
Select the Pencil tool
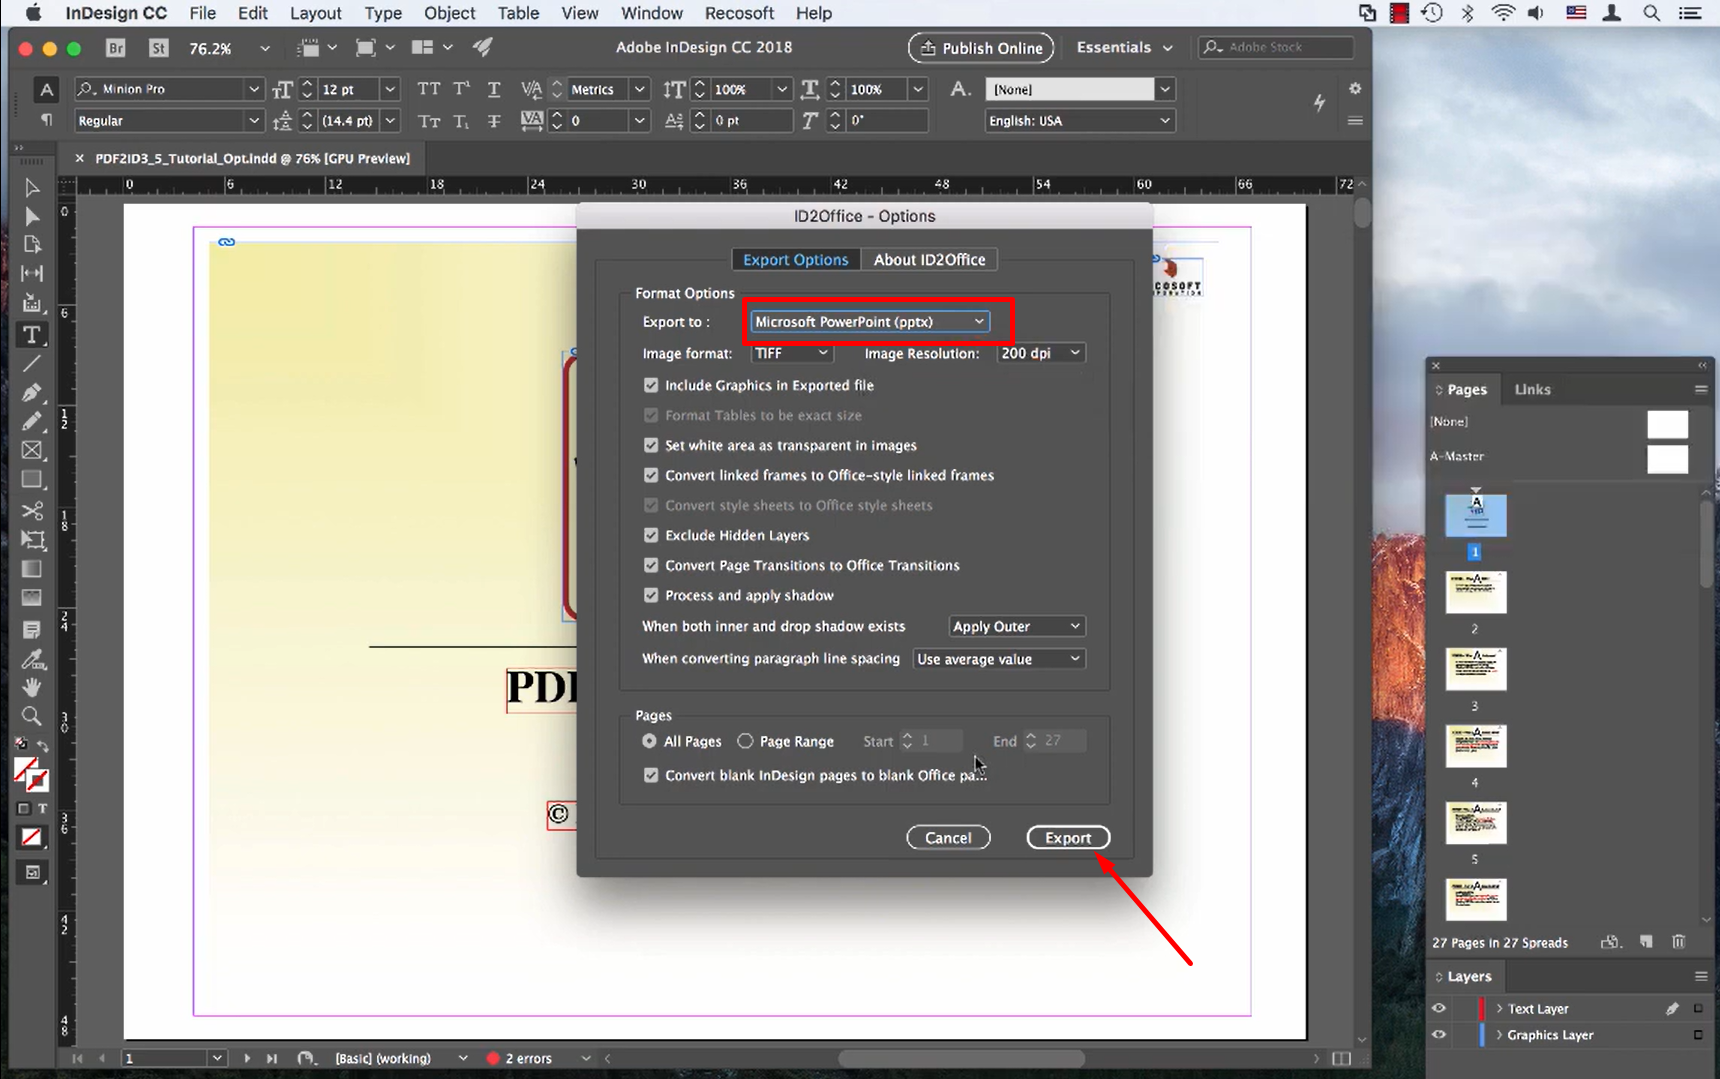coord(32,421)
